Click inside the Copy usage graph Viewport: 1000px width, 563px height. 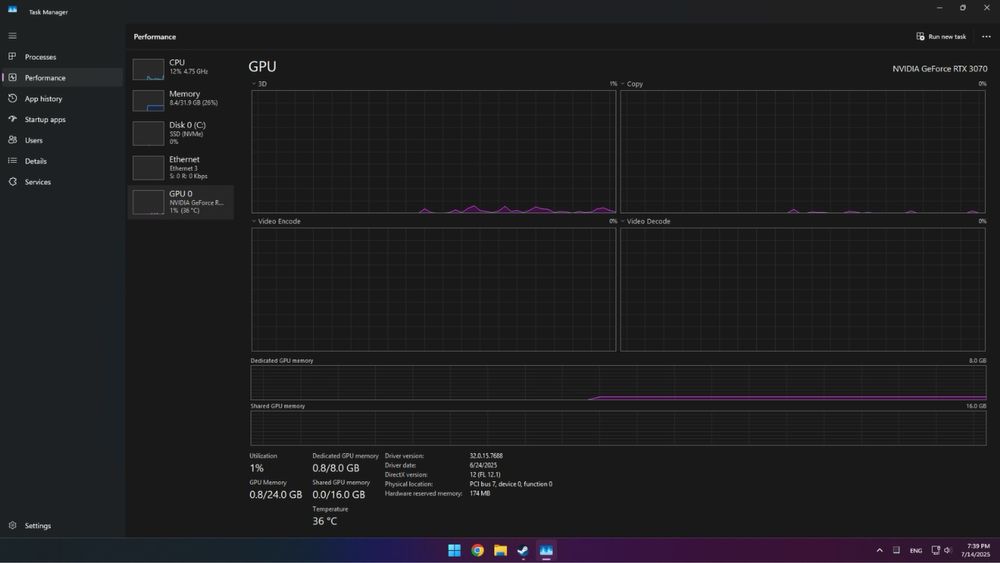point(802,152)
